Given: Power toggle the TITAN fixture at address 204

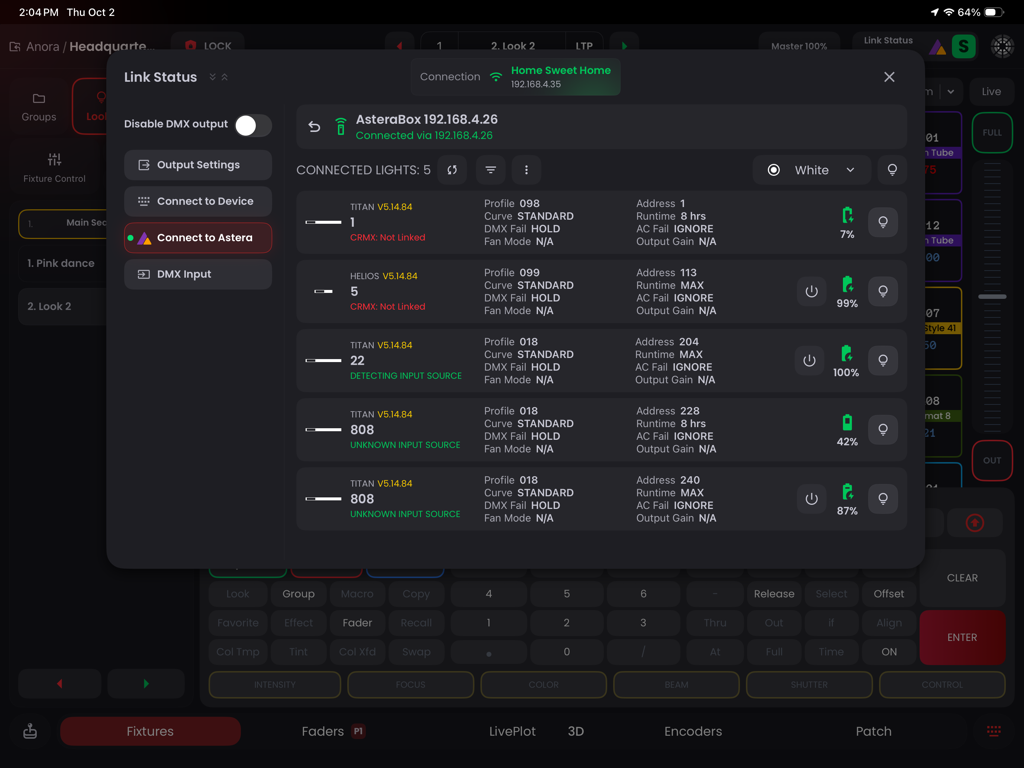Looking at the screenshot, I should pyautogui.click(x=809, y=360).
